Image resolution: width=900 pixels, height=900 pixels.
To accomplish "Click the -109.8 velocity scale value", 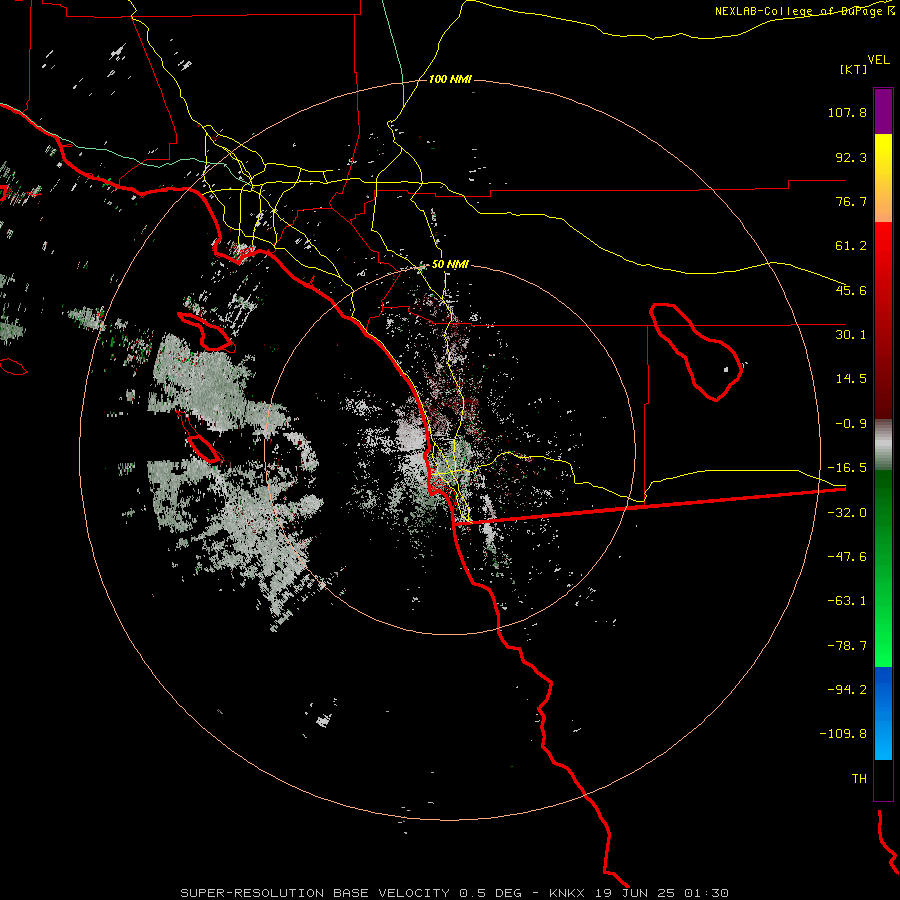I will point(843,734).
